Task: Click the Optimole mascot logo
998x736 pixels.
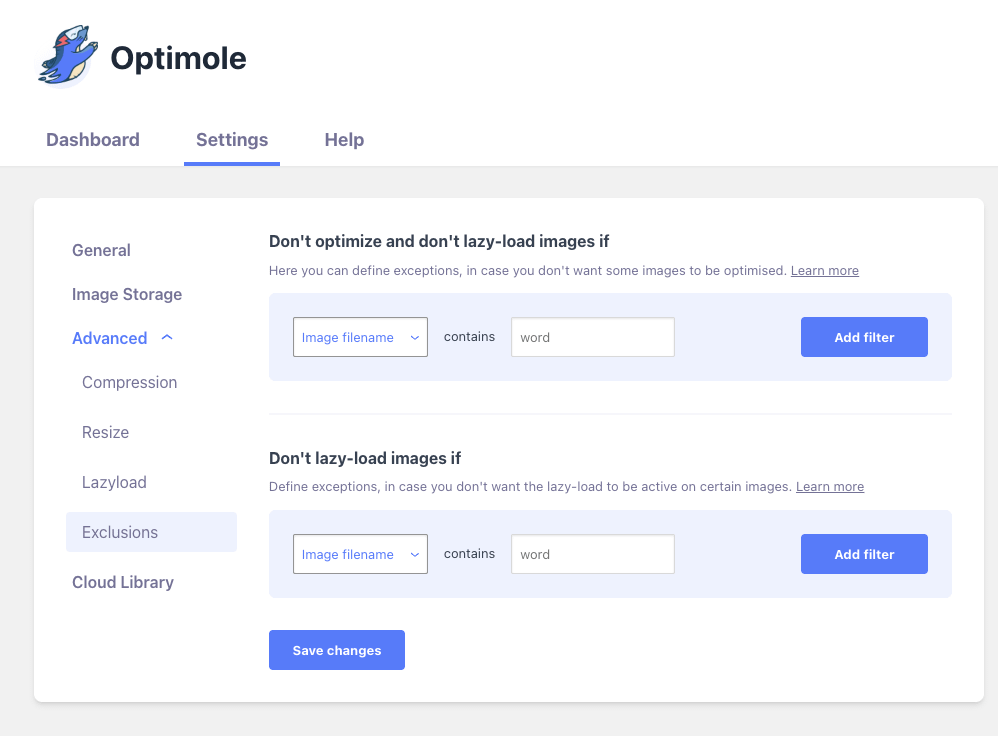Action: tap(68, 58)
